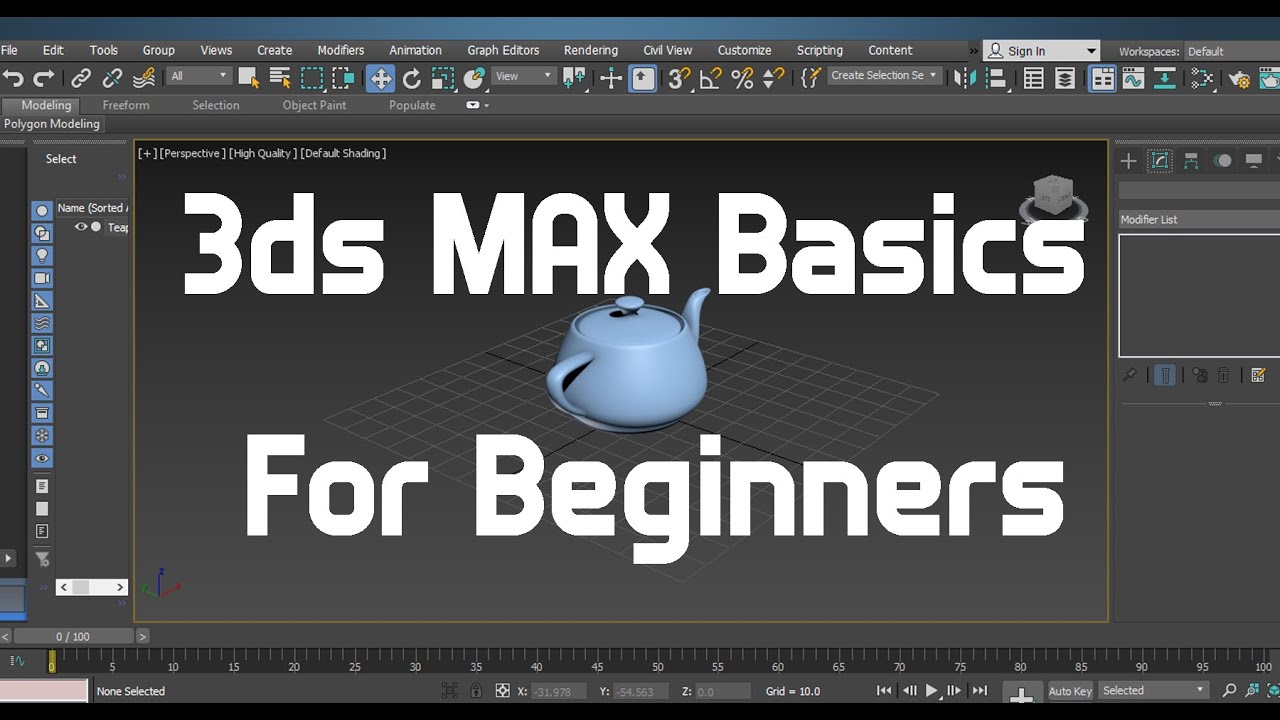Toggle teapot visibility eye icon
The image size is (1280, 720).
click(x=81, y=227)
